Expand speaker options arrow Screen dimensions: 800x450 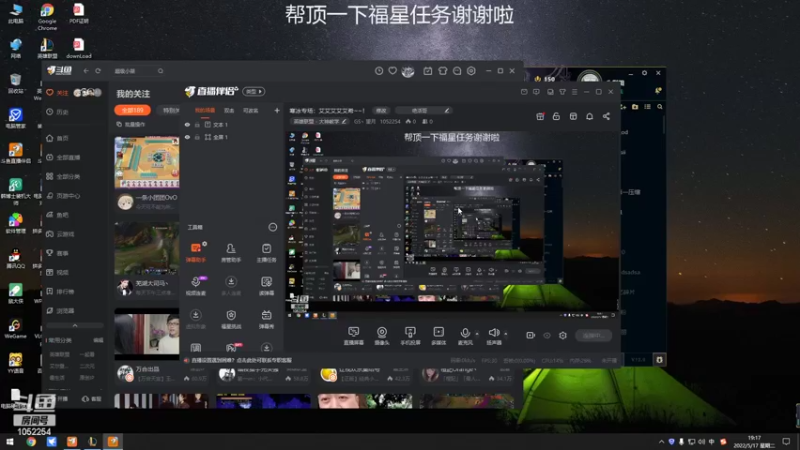tap(506, 334)
